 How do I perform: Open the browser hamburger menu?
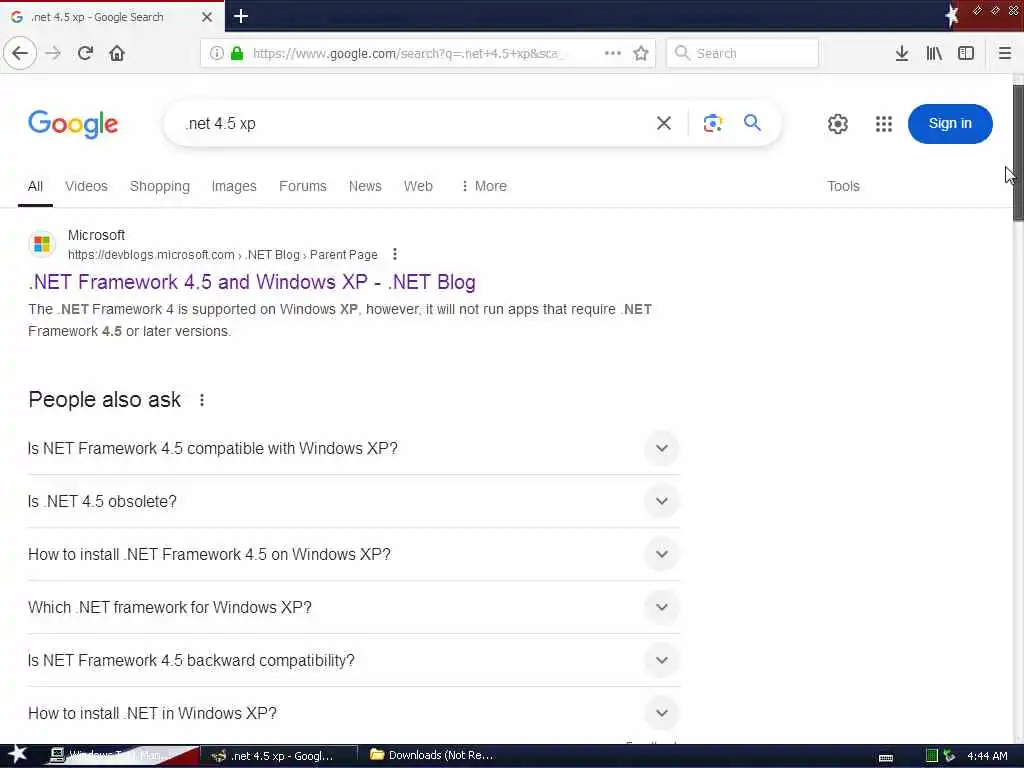point(1005,53)
